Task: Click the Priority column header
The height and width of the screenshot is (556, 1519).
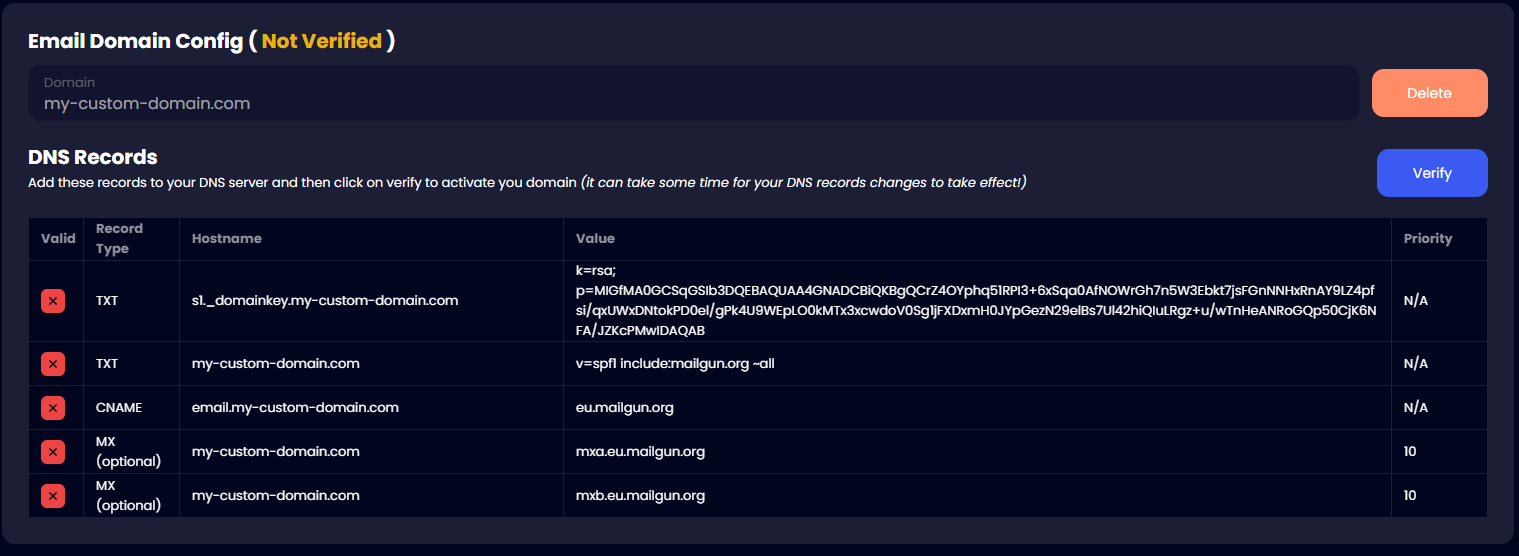Action: click(1427, 239)
